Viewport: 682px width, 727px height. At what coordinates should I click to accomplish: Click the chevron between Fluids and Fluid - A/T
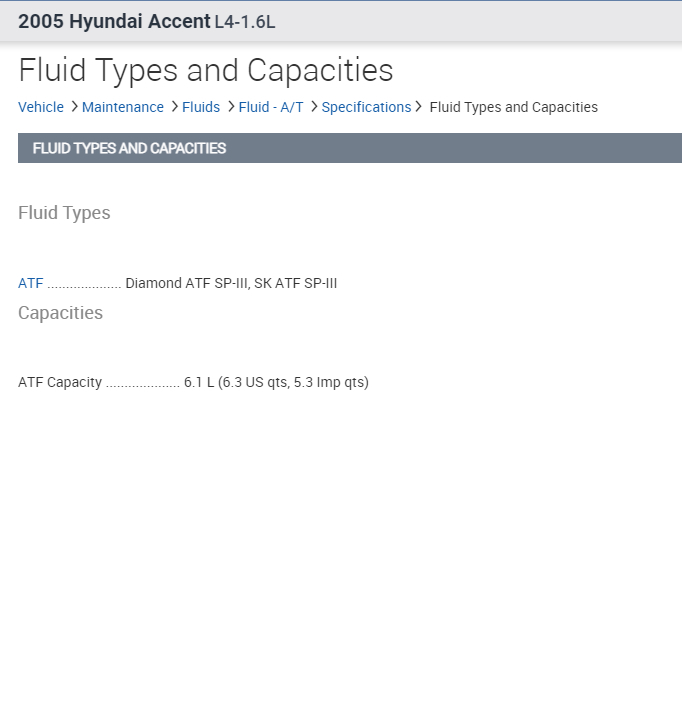[231, 106]
